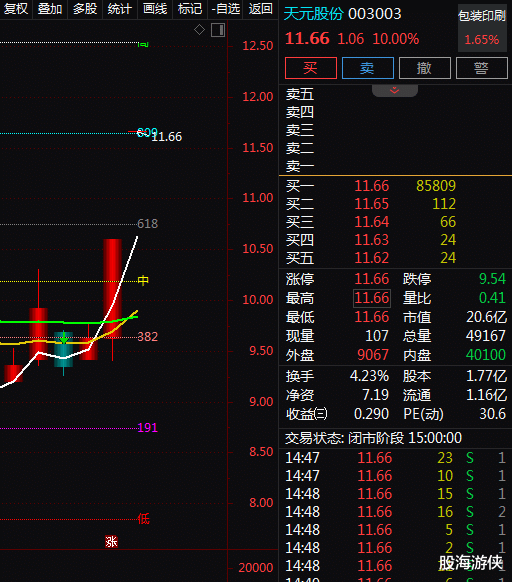This screenshot has width=512, height=582.
Task: Click the red 买 buy button
Action: 311,68
